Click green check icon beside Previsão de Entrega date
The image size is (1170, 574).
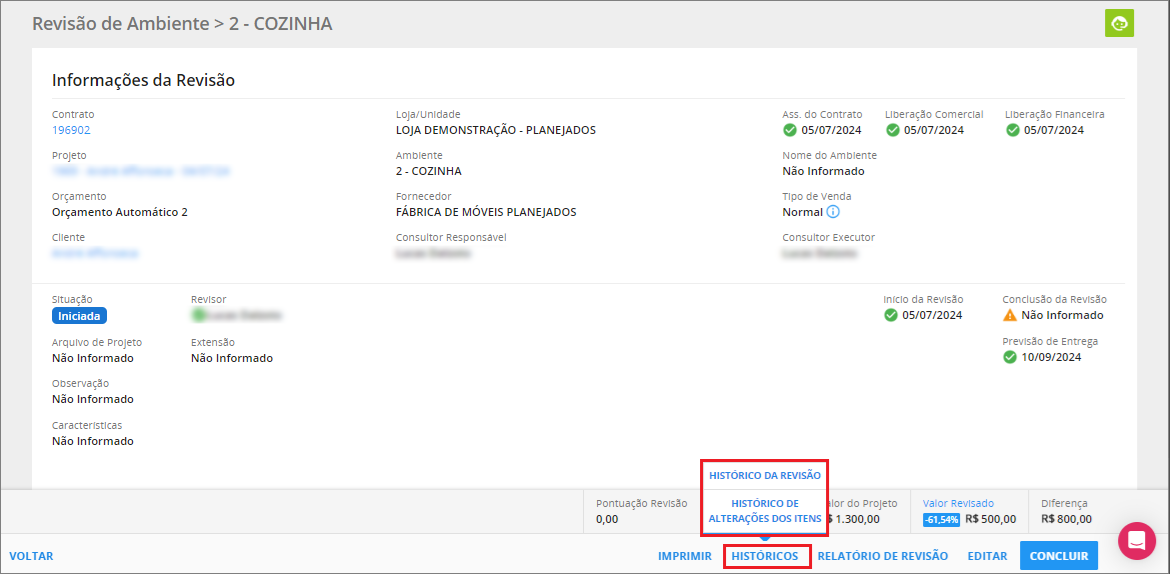tap(1010, 357)
